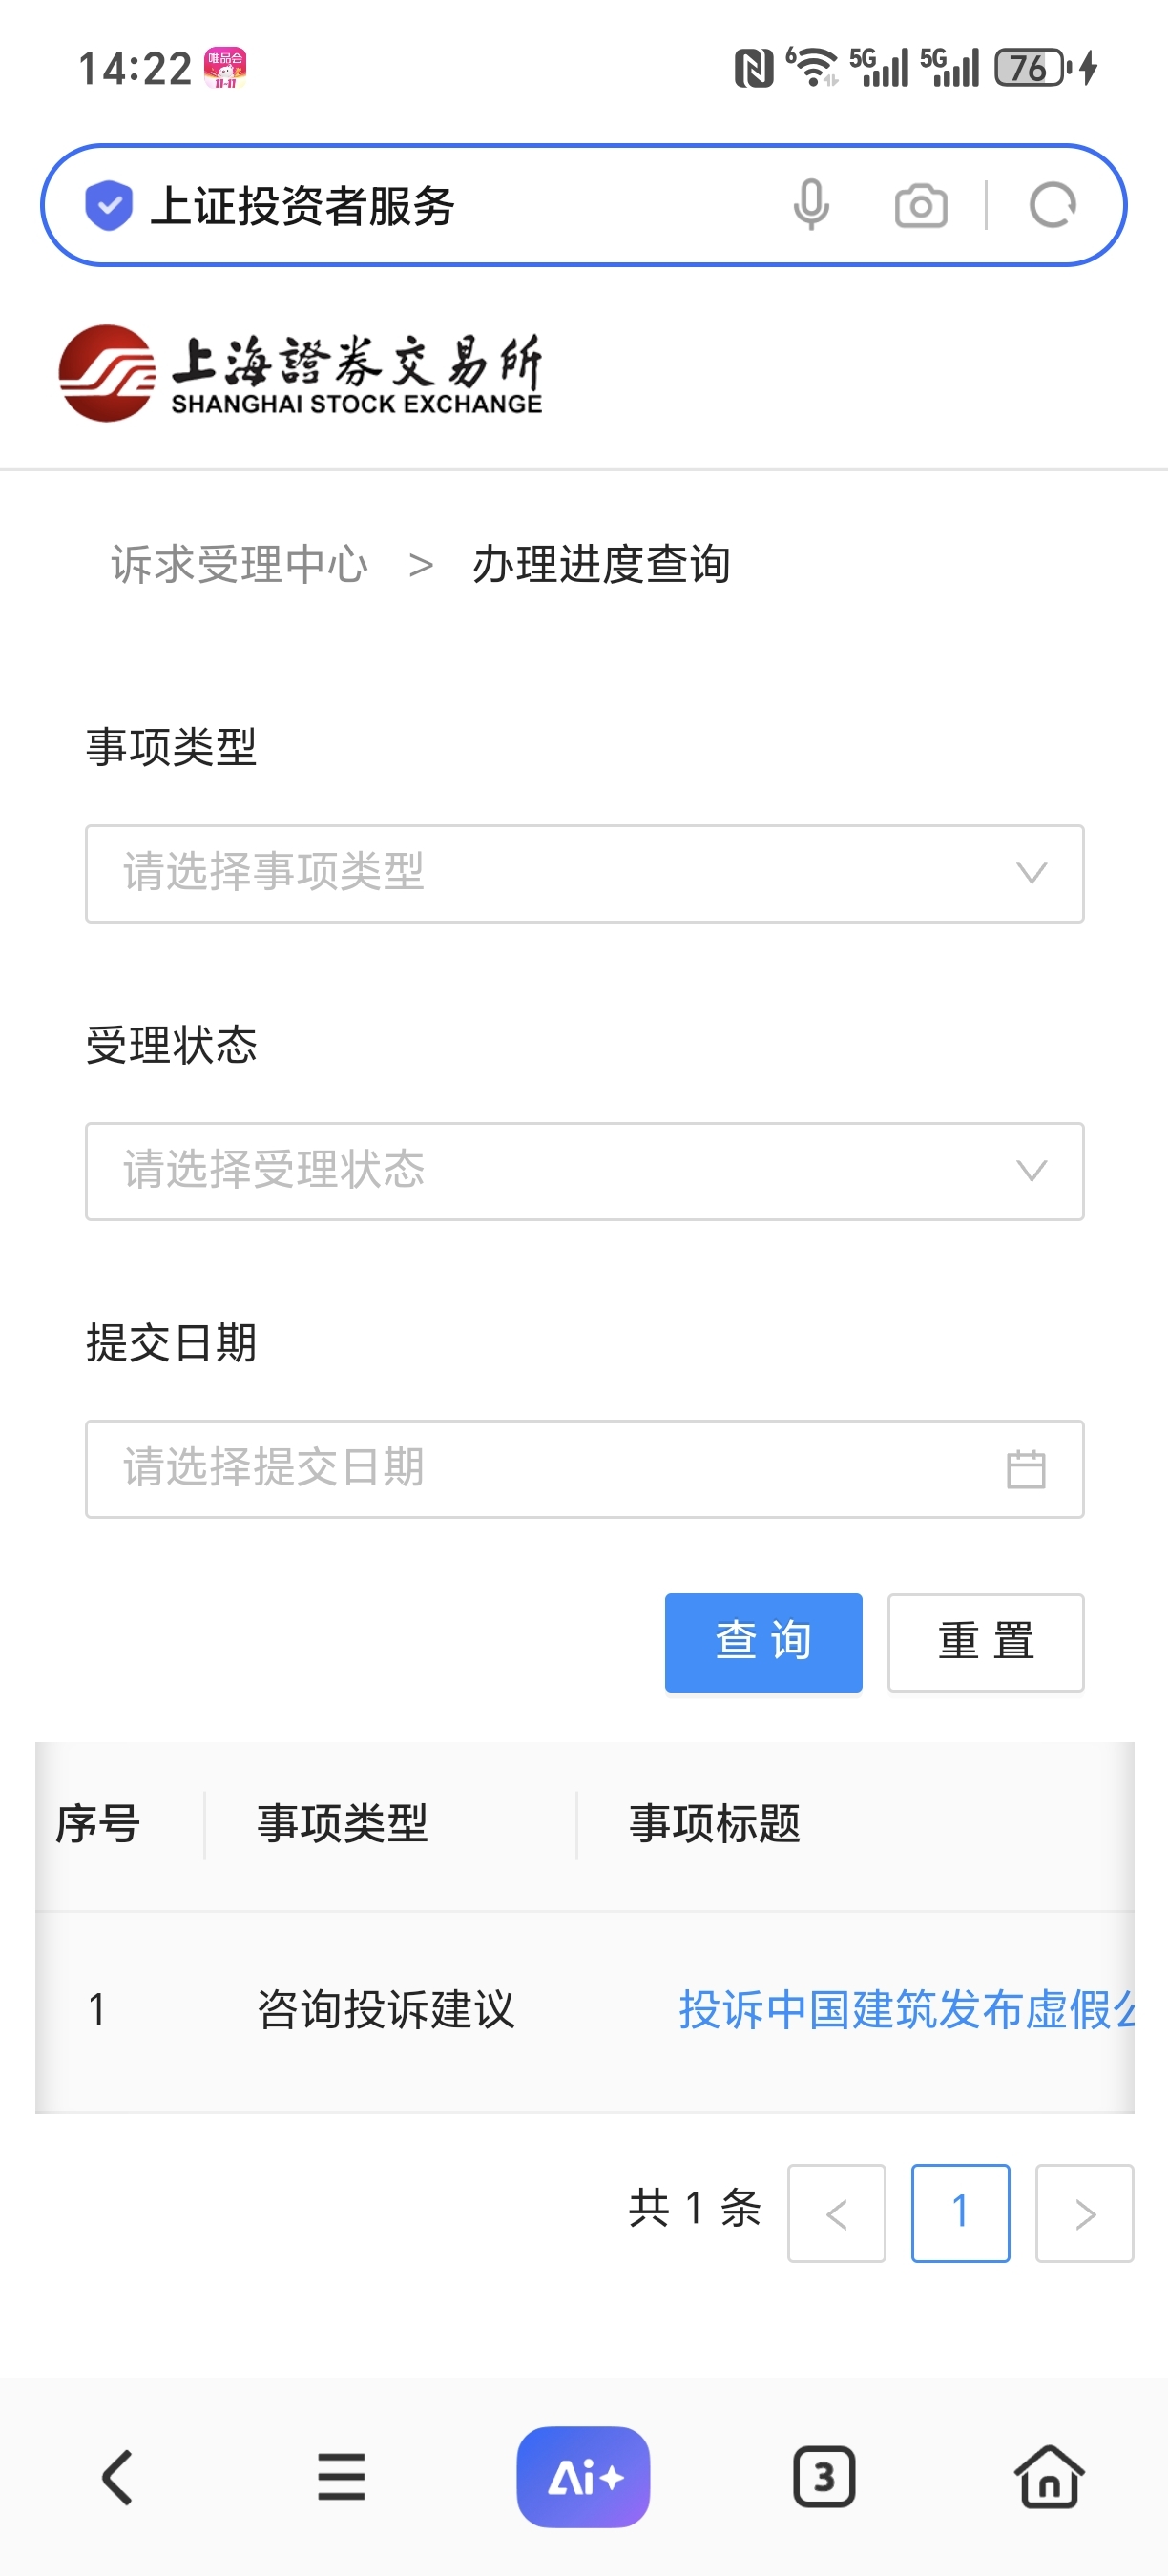Open the 提交日期 date picker field

click(584, 1468)
